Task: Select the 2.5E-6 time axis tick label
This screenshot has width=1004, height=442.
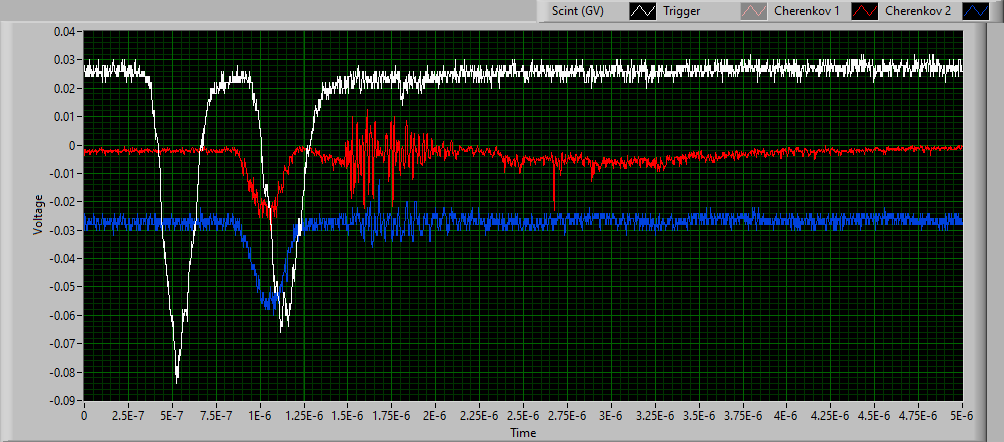Action: click(x=523, y=414)
